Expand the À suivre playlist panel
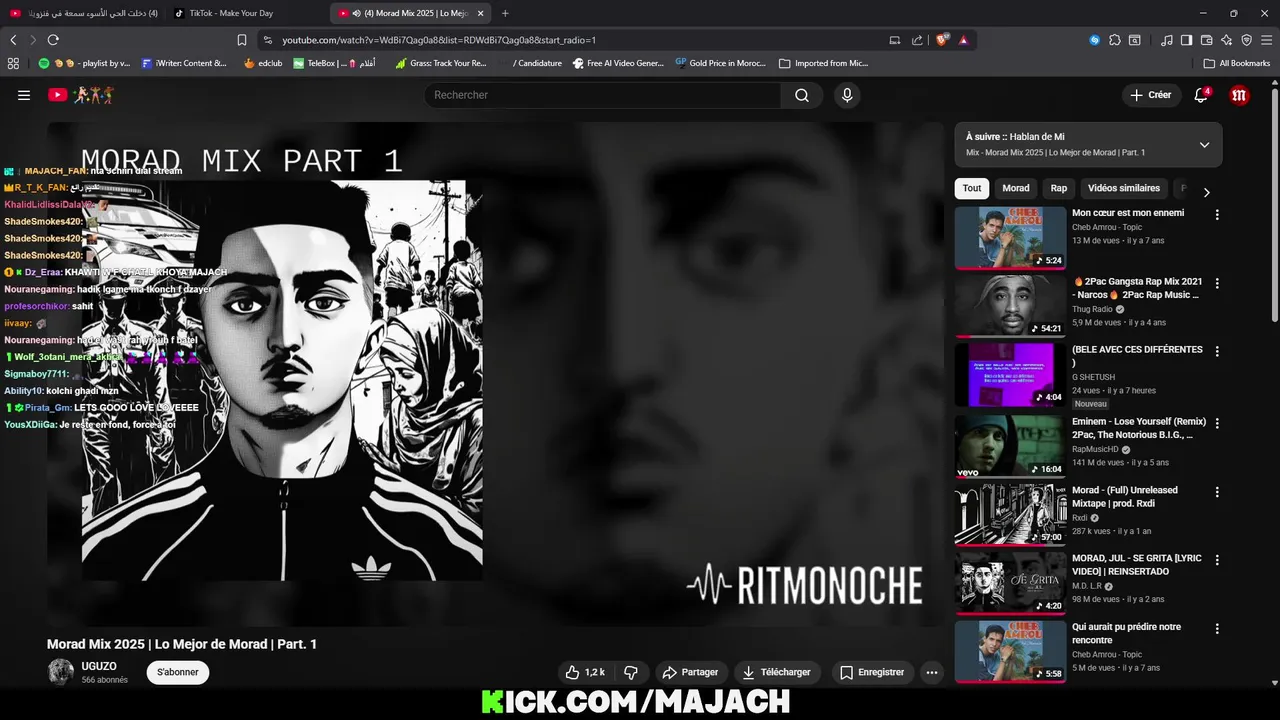Screen dimensions: 1280x720 pos(1204,145)
